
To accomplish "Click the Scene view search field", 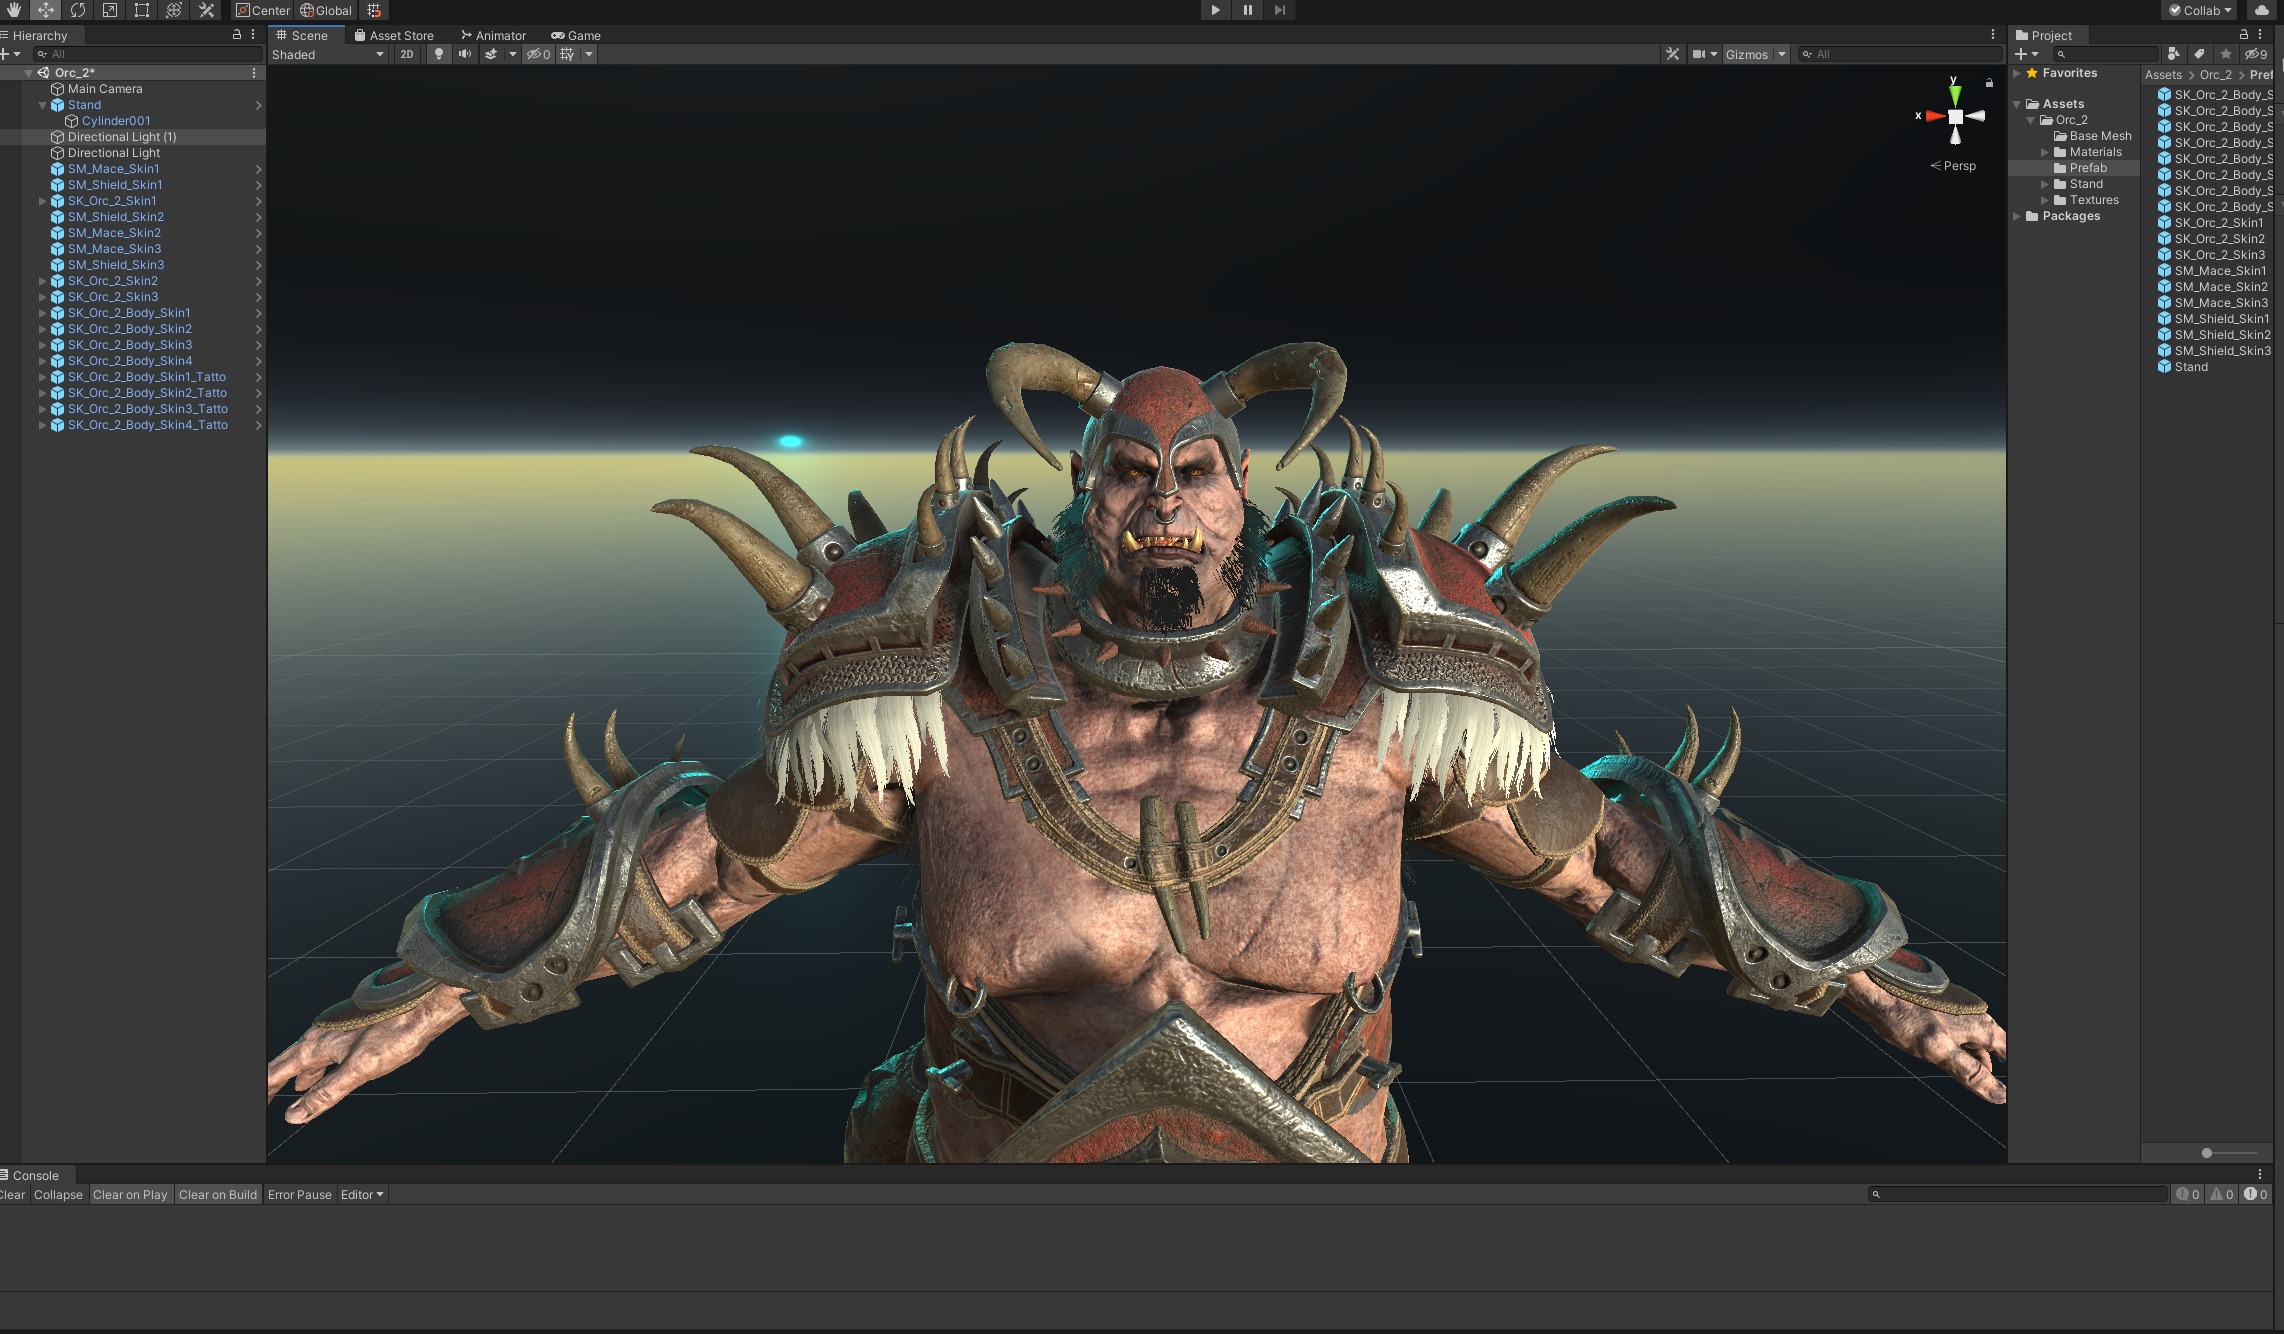I will click(1898, 54).
